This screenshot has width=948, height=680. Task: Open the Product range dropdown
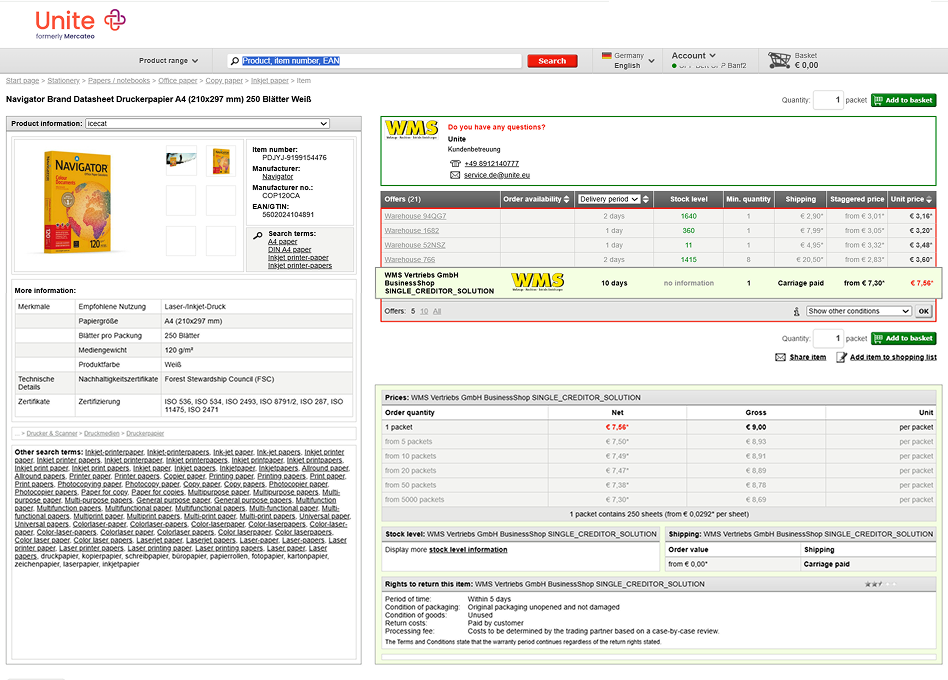pos(168,61)
